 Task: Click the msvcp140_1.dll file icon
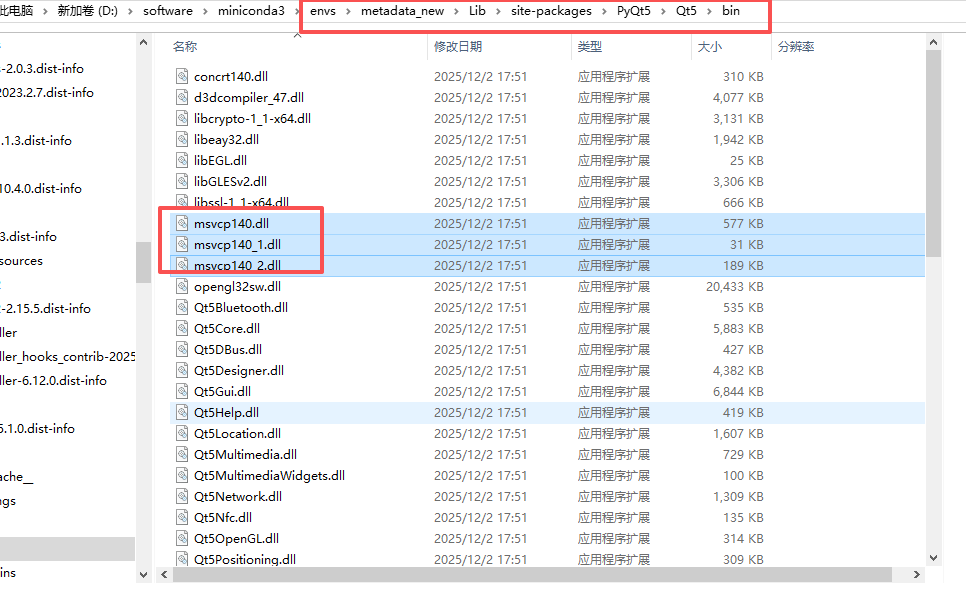[182, 245]
